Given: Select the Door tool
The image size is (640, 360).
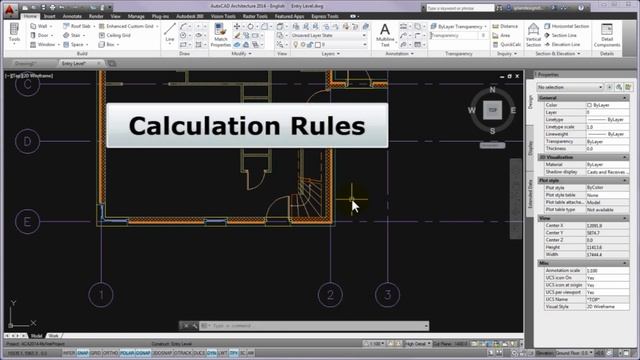Looking at the screenshot, I should [x=39, y=36].
